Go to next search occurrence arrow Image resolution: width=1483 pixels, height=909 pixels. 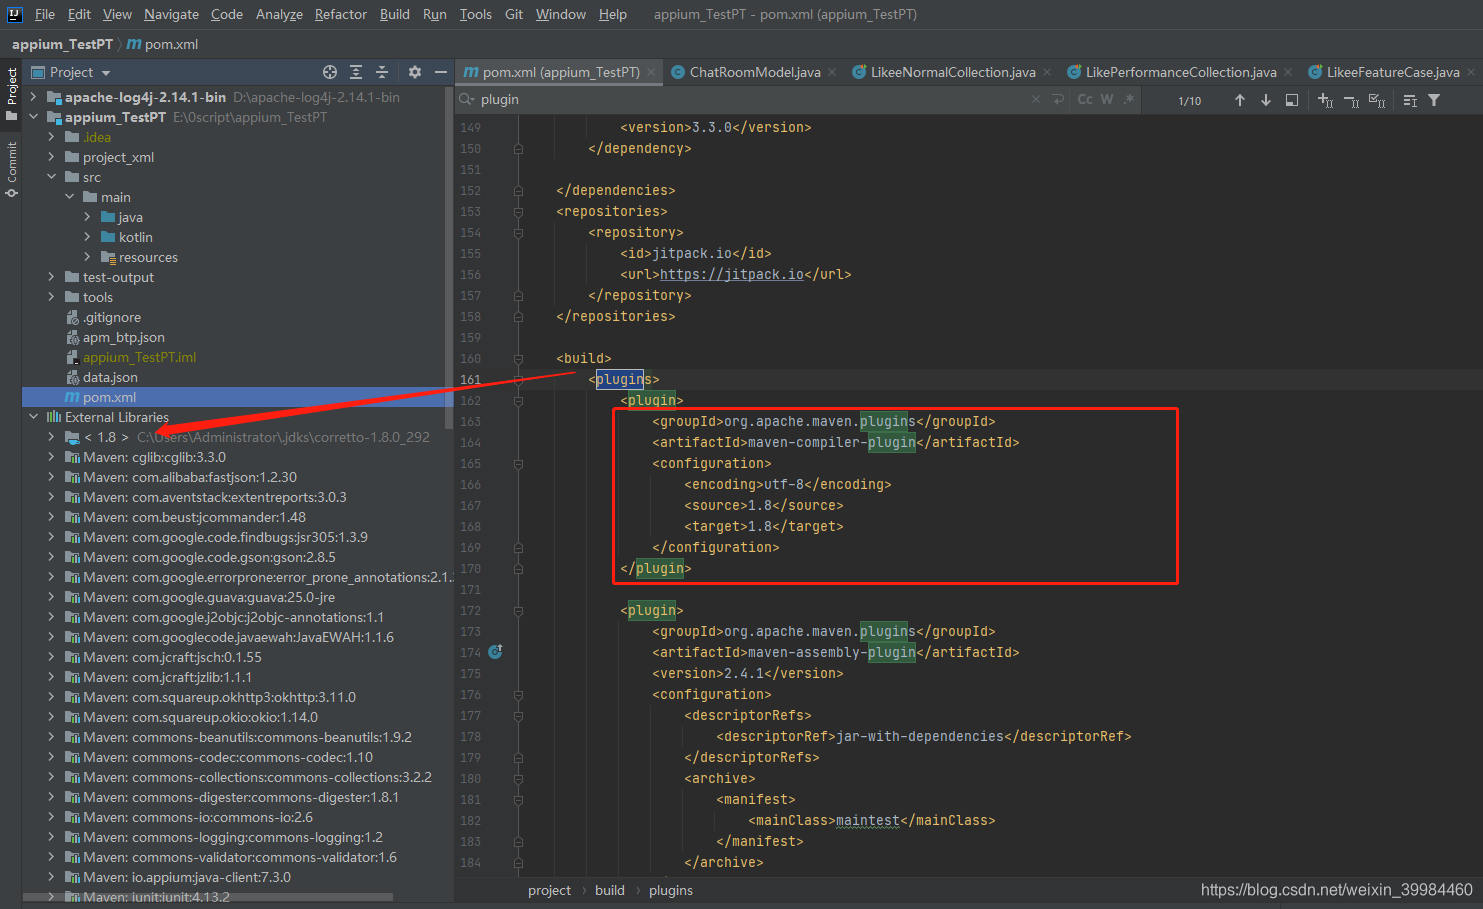point(1266,100)
